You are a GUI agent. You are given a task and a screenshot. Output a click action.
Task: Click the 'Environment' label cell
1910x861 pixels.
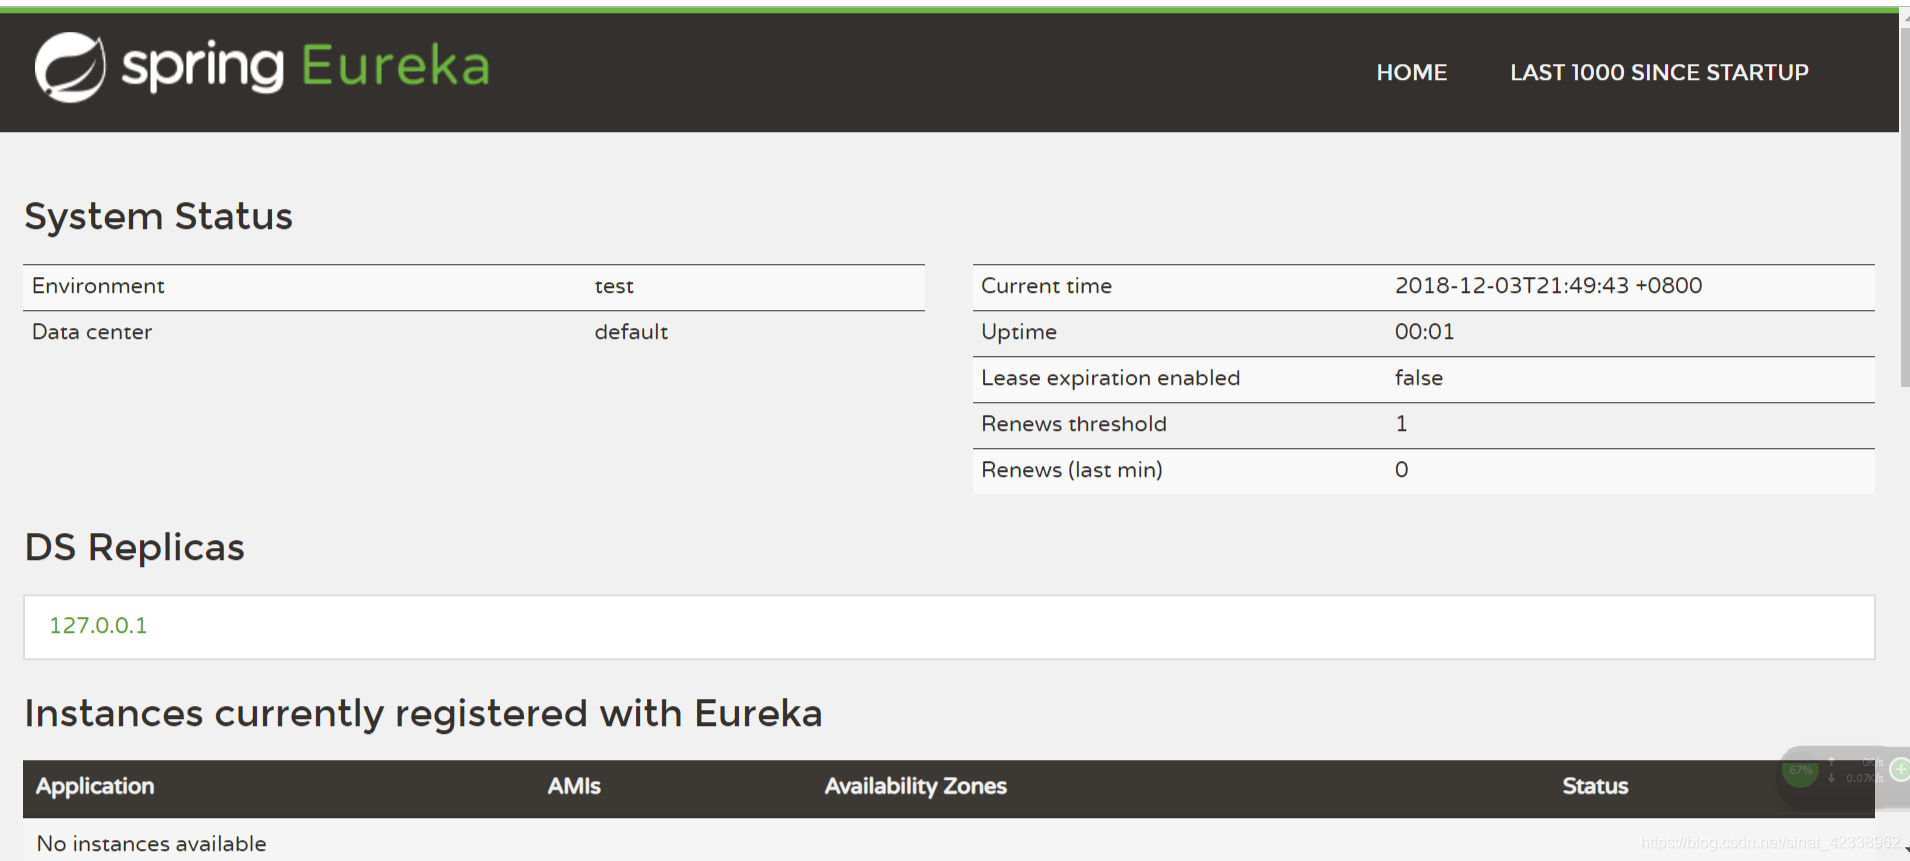coord(98,286)
